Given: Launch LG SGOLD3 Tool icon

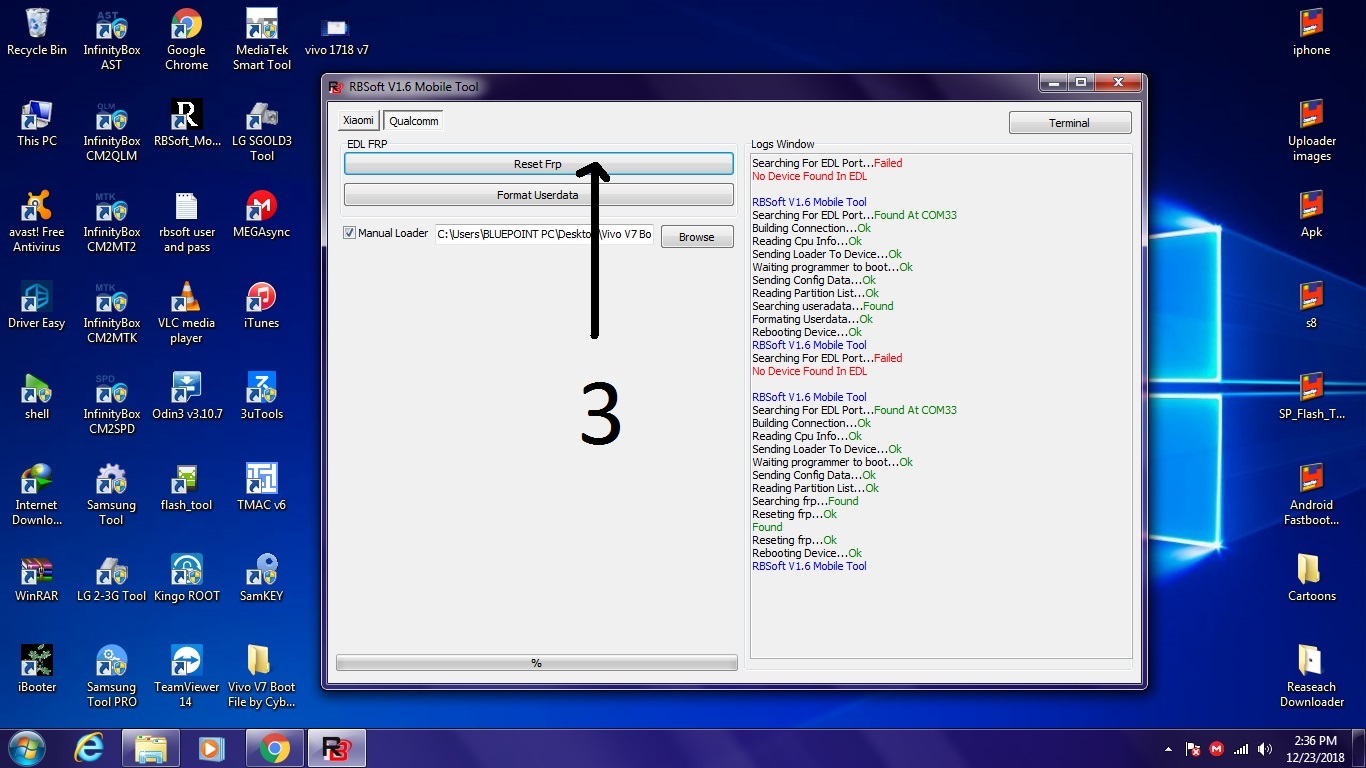Looking at the screenshot, I should tap(262, 130).
